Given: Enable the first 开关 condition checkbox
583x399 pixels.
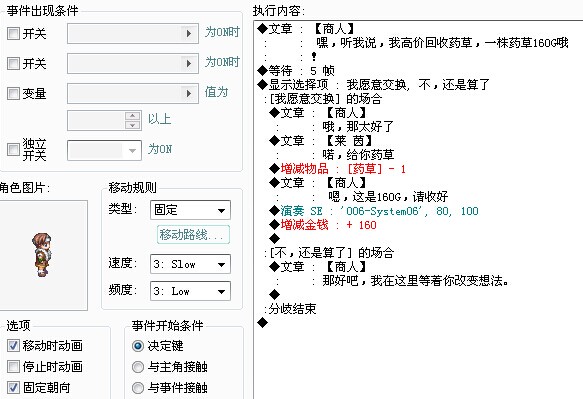Looking at the screenshot, I should pyautogui.click(x=13, y=33).
